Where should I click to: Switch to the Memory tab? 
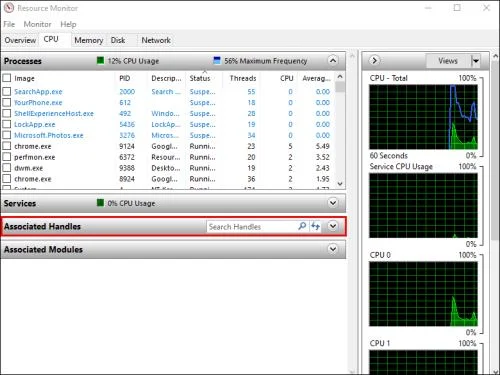[89, 40]
